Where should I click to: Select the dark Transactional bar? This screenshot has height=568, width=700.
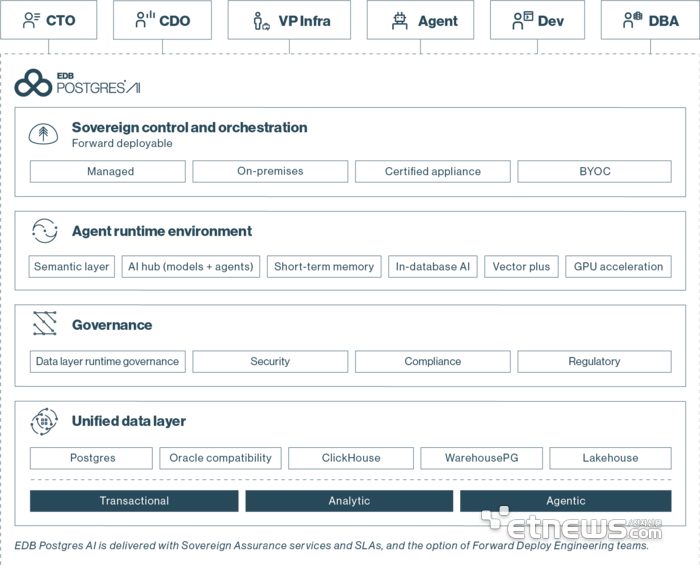134,501
